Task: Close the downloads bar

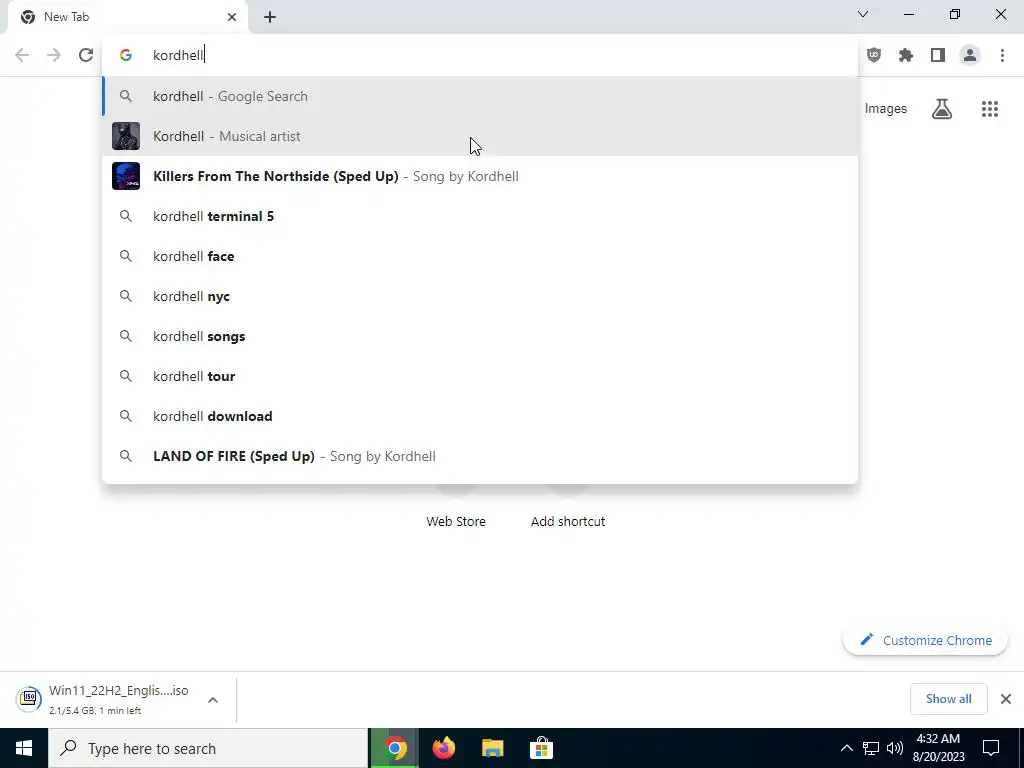Action: [x=1006, y=699]
